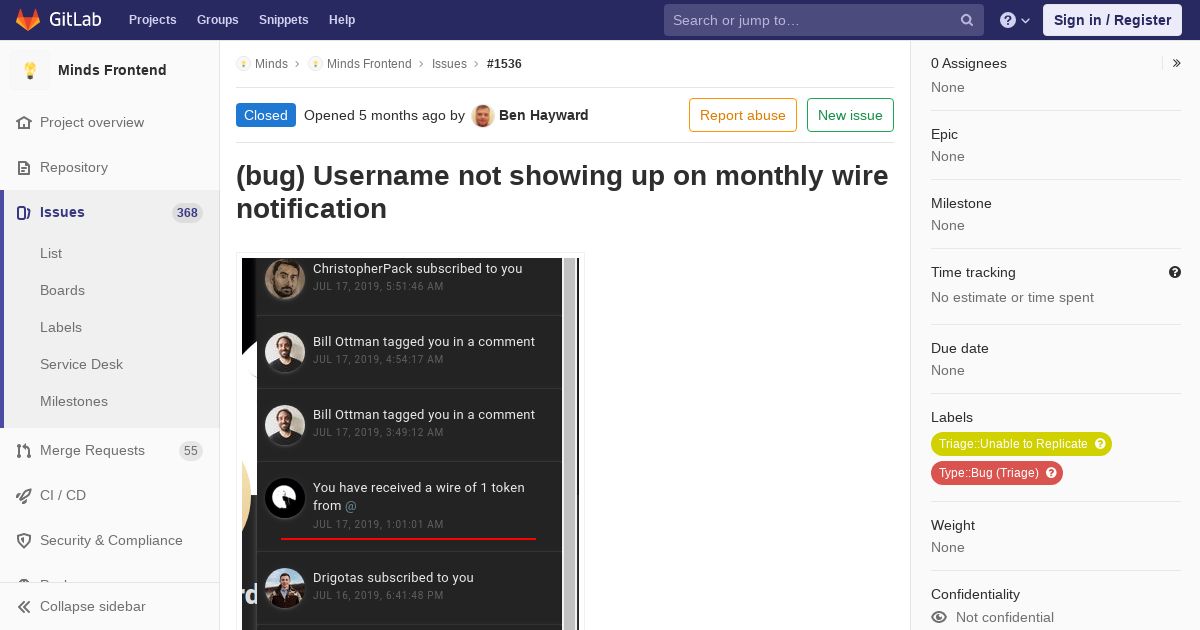
Task: Click the Repository file icon
Action: point(24,168)
